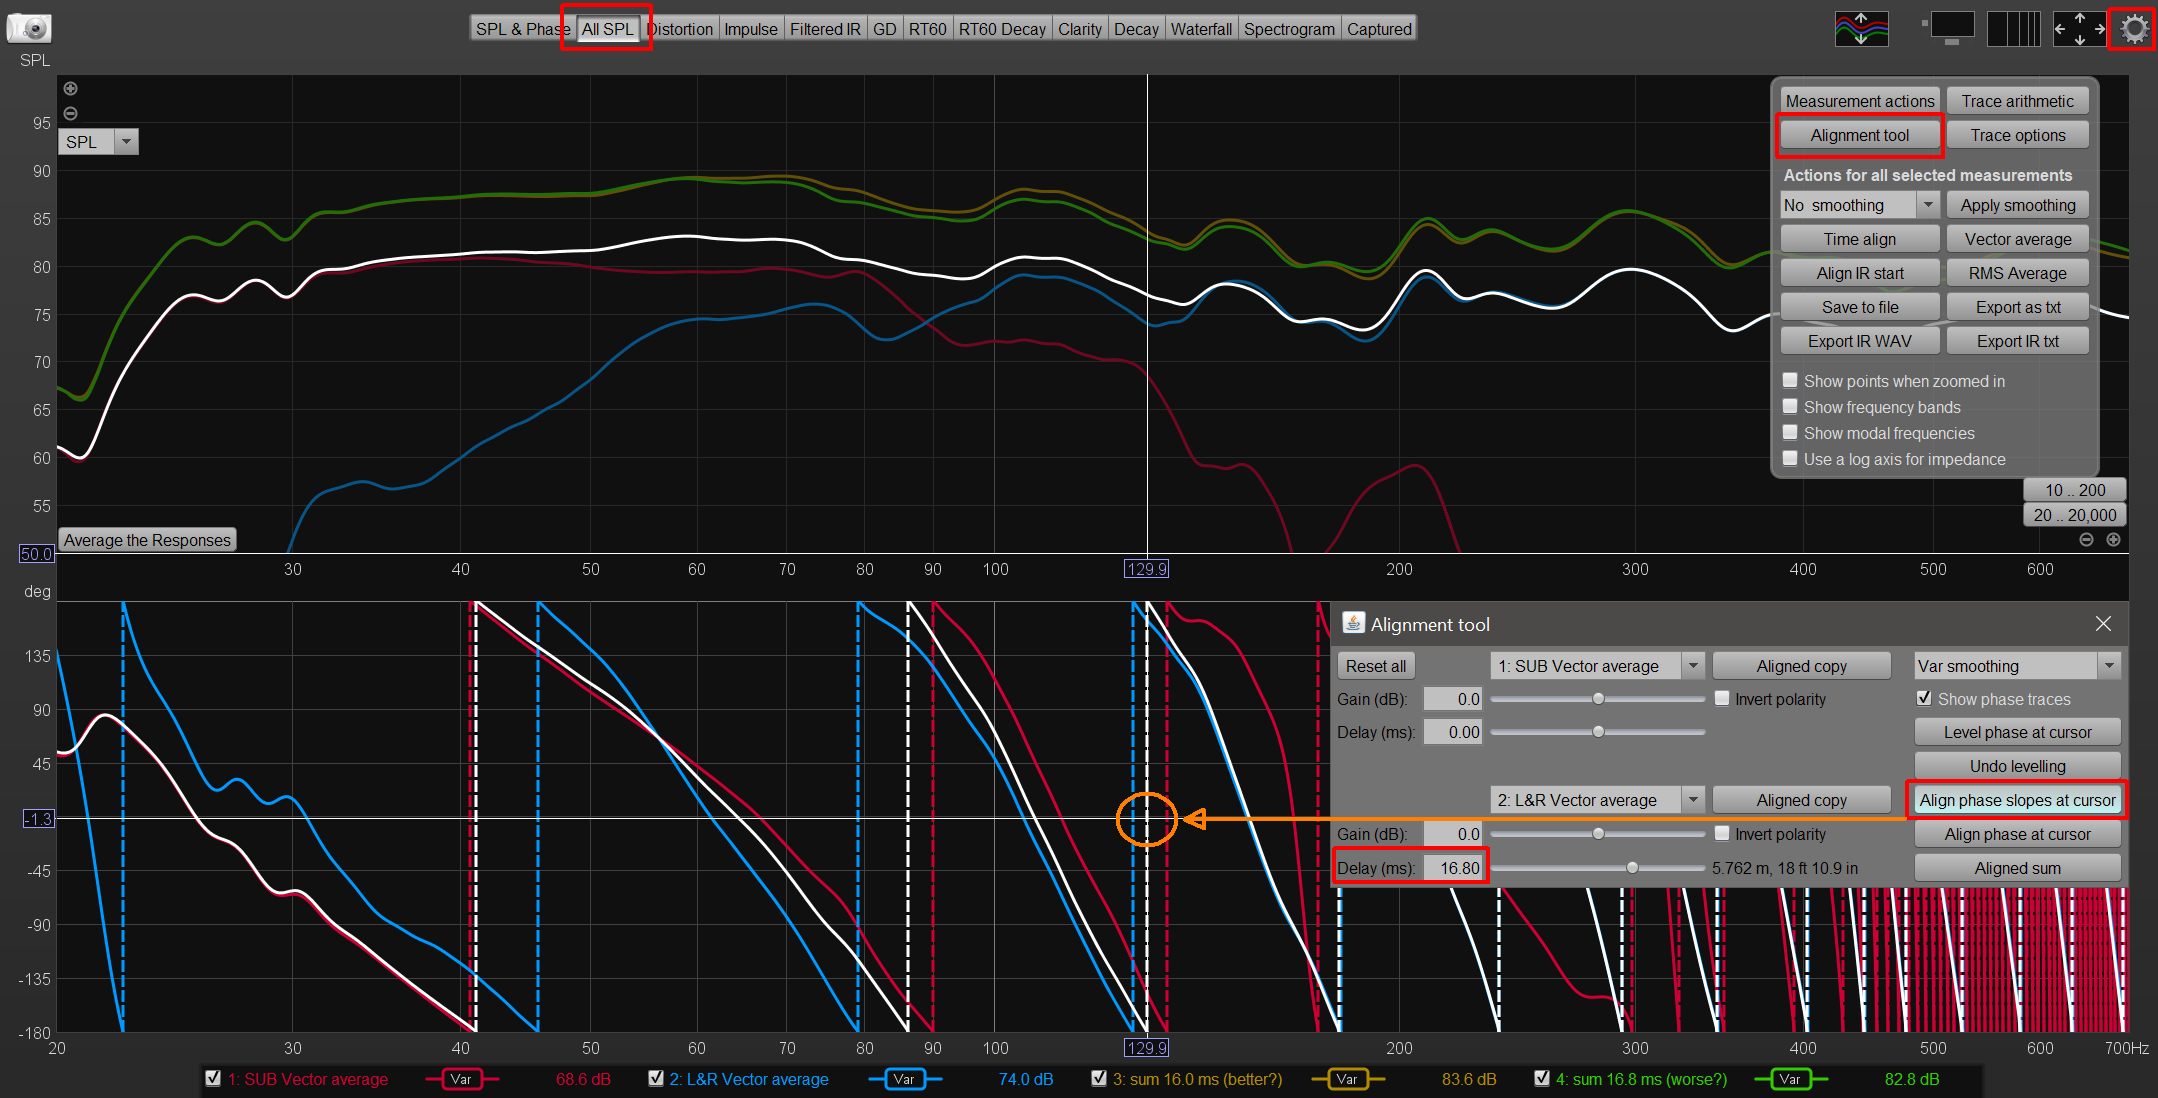Click the vertical bars layout icon
2158x1098 pixels.
[x=2013, y=29]
